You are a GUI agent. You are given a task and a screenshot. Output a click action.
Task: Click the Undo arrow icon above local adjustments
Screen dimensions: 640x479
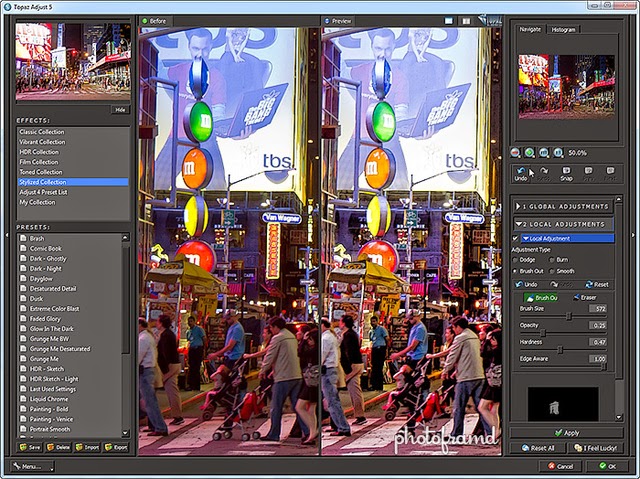(x=520, y=171)
